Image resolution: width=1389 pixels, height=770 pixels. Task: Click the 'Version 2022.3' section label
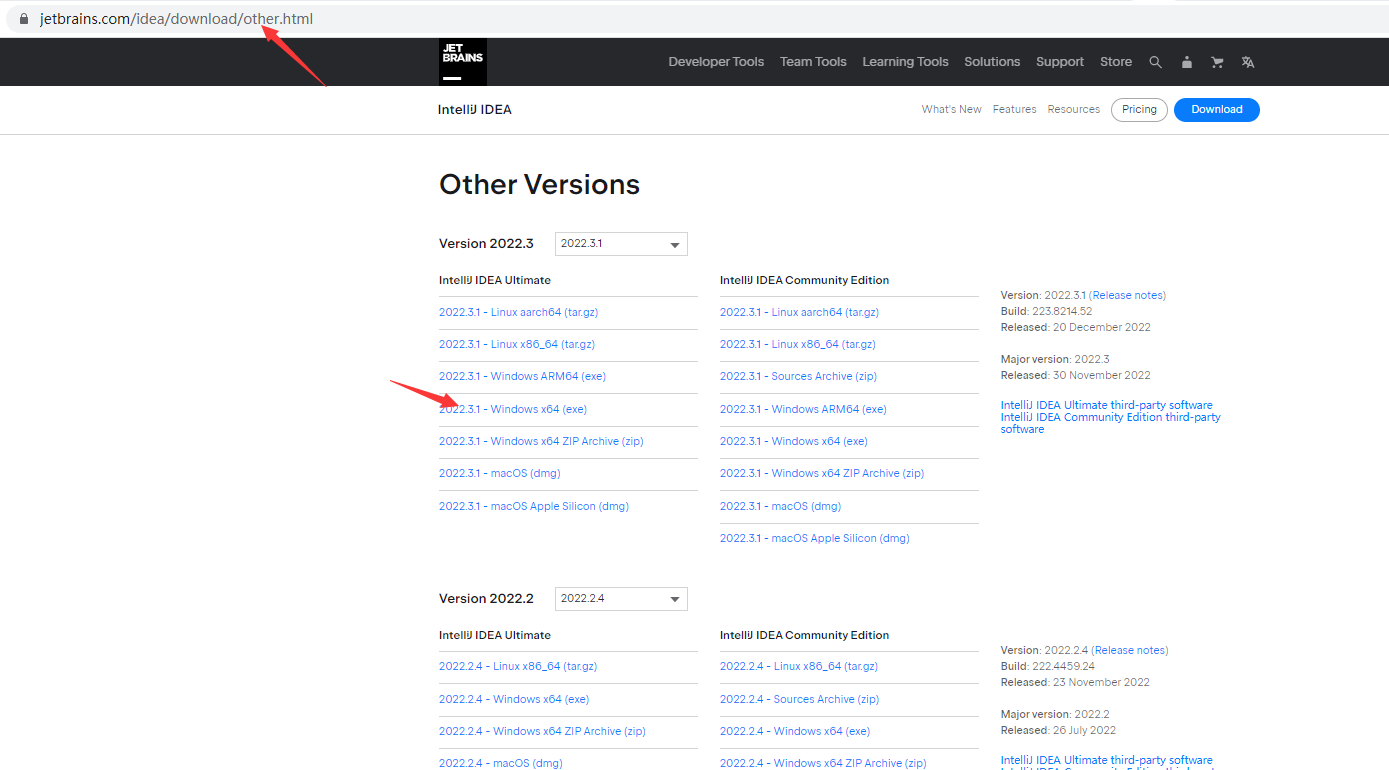point(486,244)
